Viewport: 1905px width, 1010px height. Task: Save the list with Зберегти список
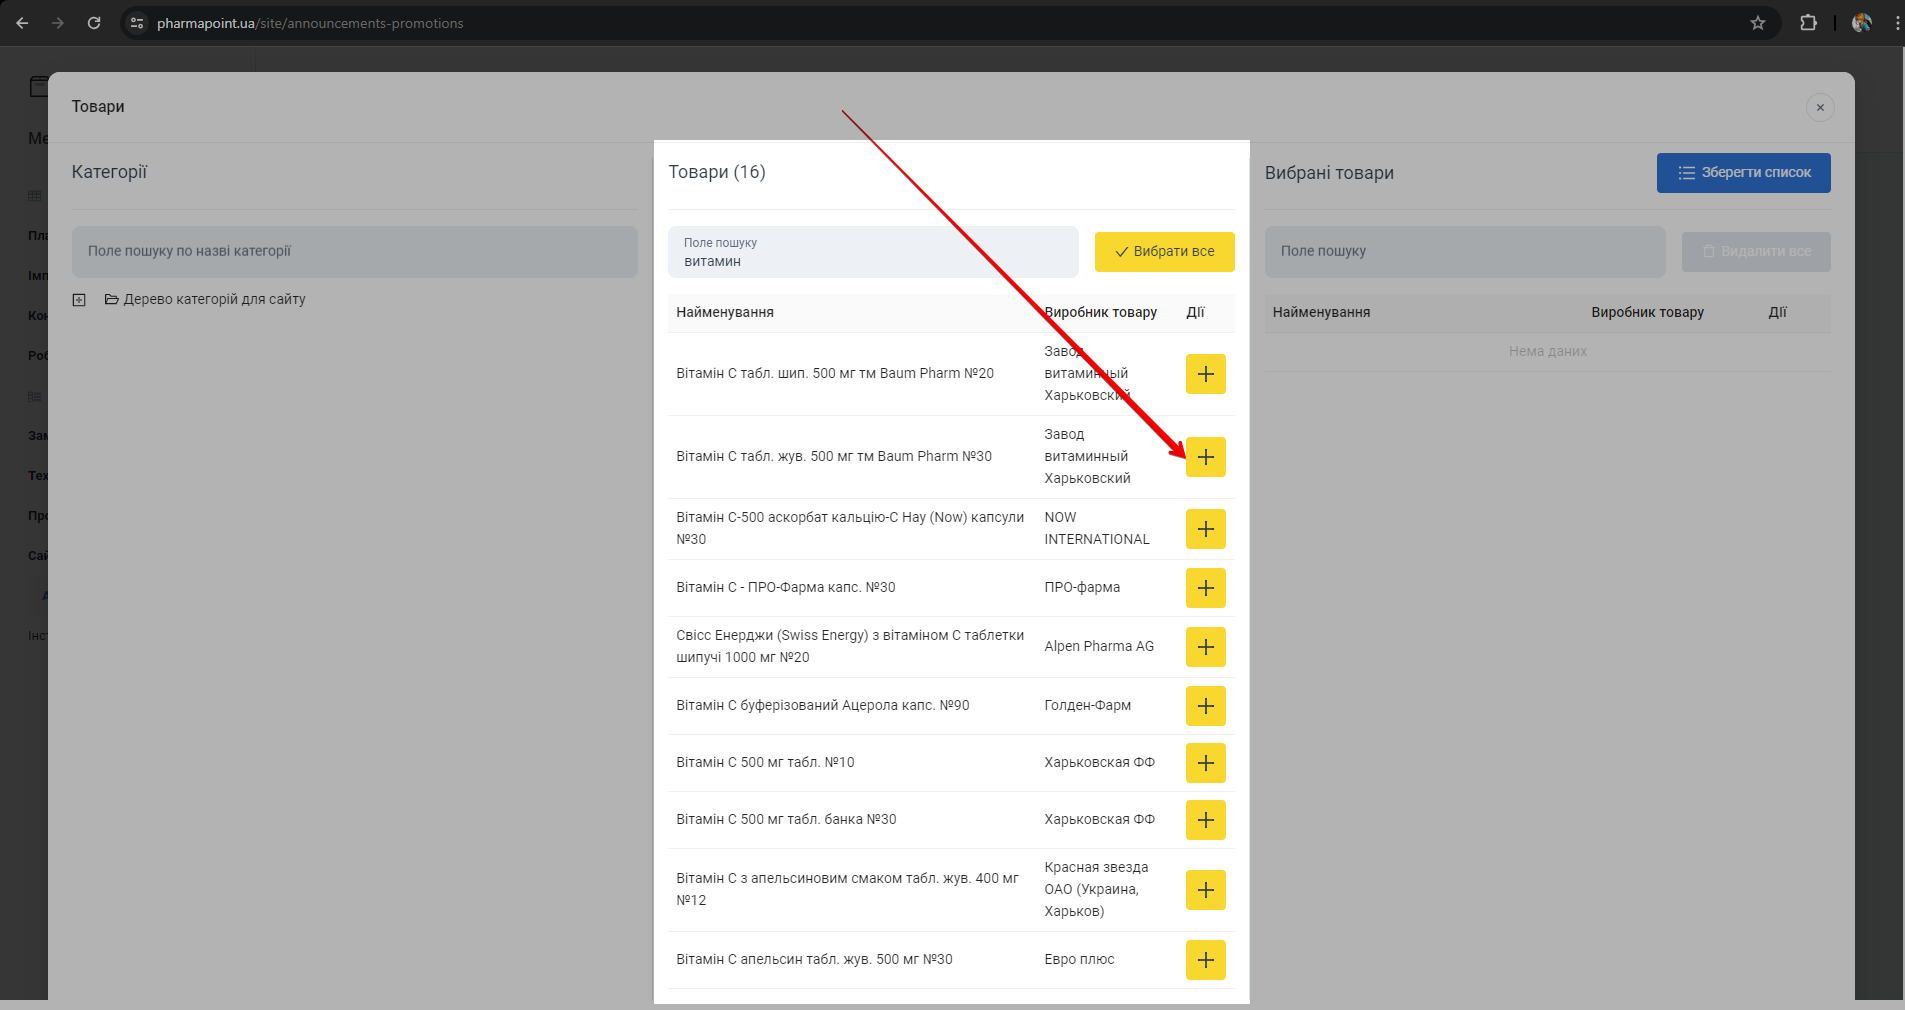pos(1743,173)
